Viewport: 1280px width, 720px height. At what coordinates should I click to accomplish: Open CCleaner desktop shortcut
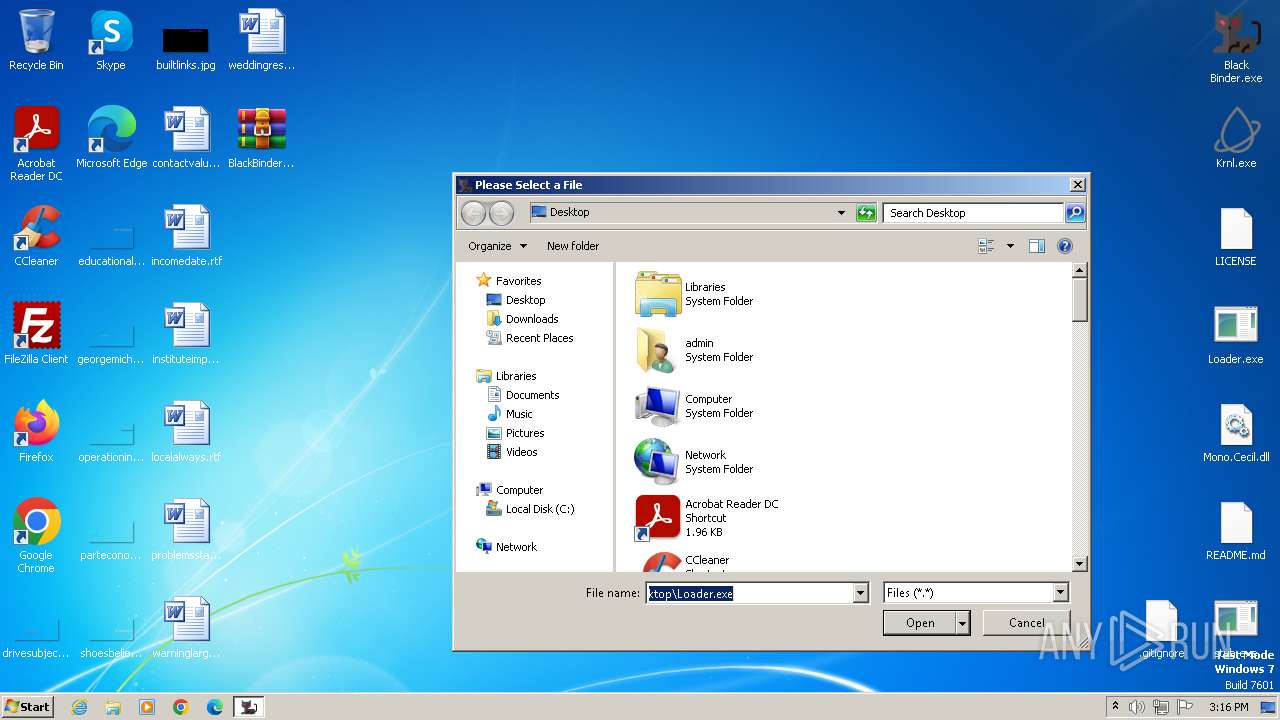[36, 236]
